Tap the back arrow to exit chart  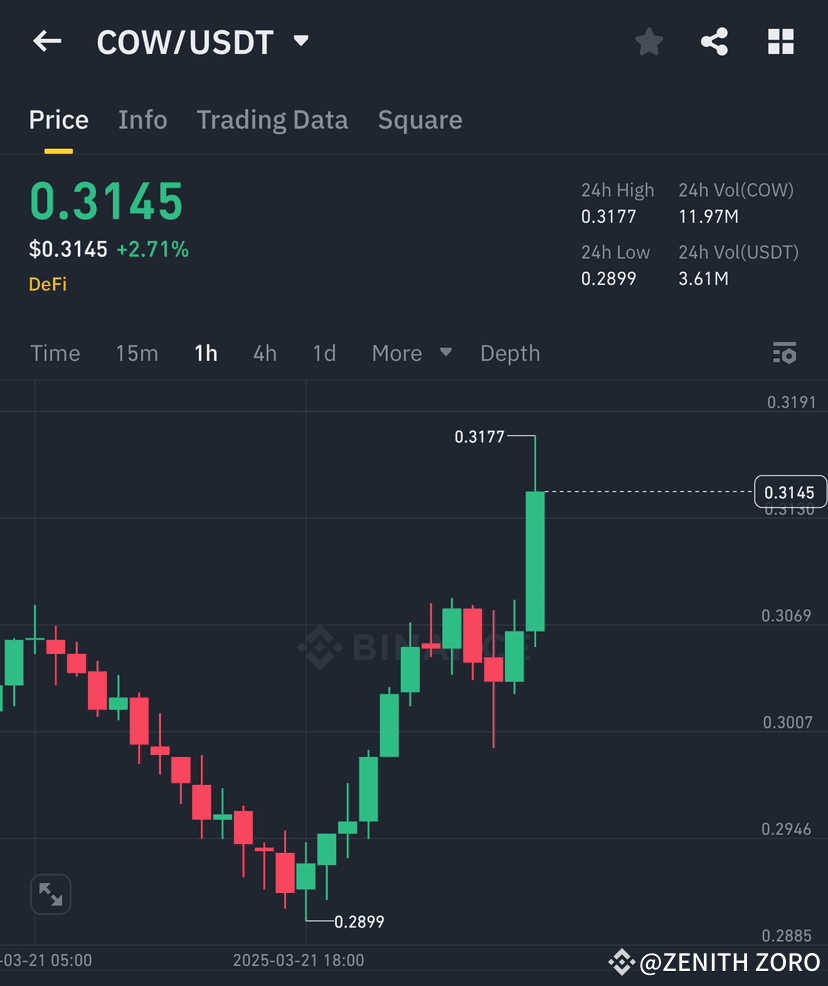point(47,41)
